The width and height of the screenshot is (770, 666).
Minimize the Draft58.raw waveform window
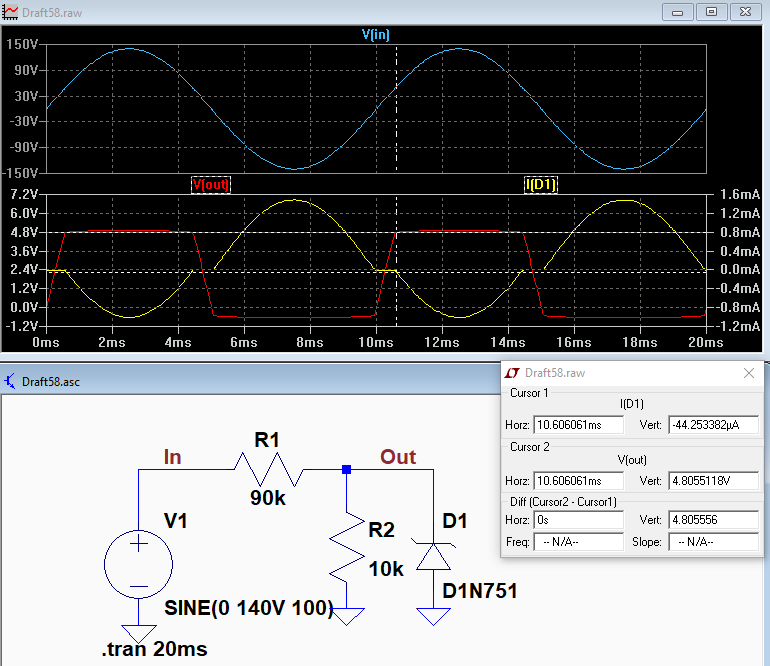[x=678, y=12]
